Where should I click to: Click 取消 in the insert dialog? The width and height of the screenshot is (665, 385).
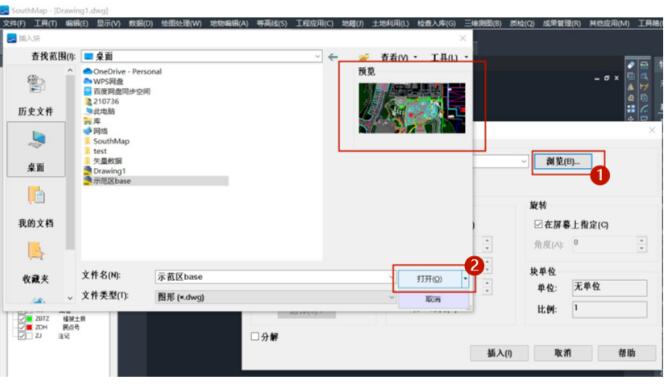pos(563,353)
